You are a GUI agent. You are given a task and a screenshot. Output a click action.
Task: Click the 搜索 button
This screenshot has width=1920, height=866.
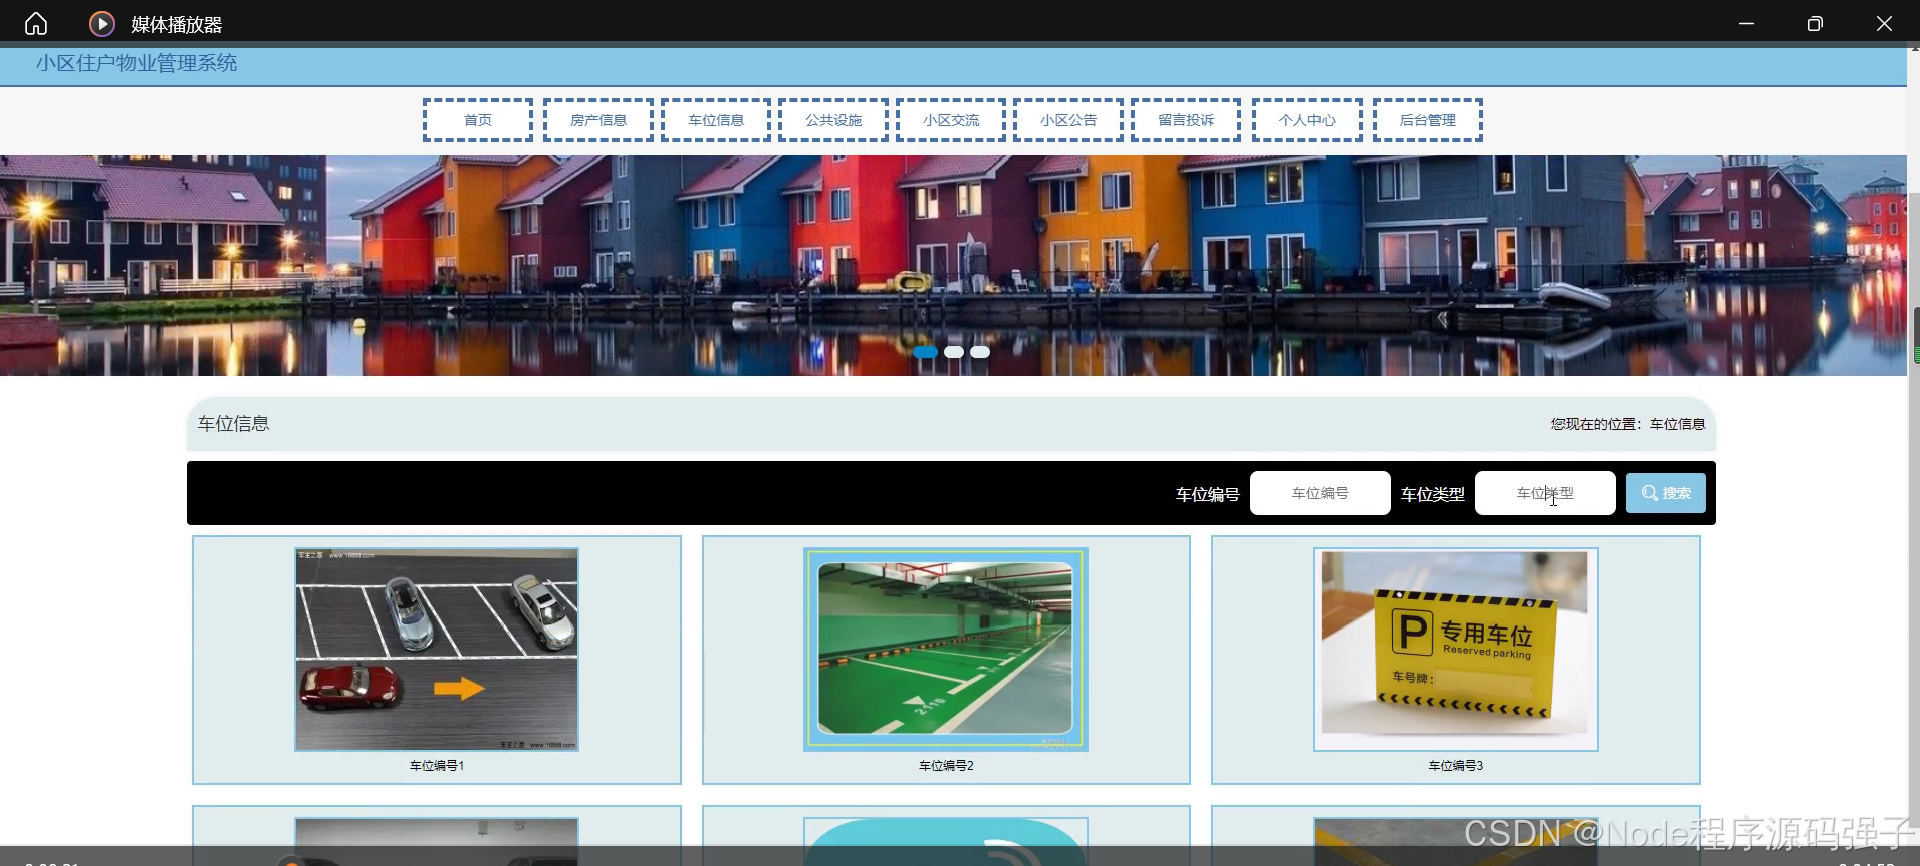[1666, 493]
